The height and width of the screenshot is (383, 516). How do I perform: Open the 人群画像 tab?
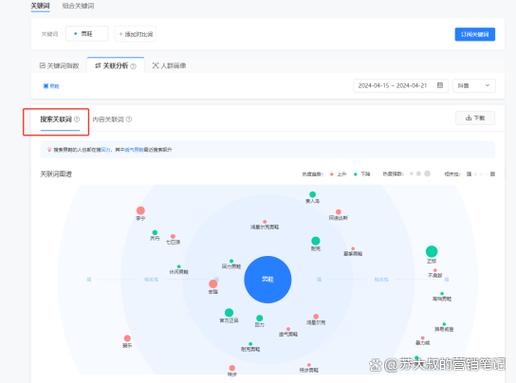[169, 66]
